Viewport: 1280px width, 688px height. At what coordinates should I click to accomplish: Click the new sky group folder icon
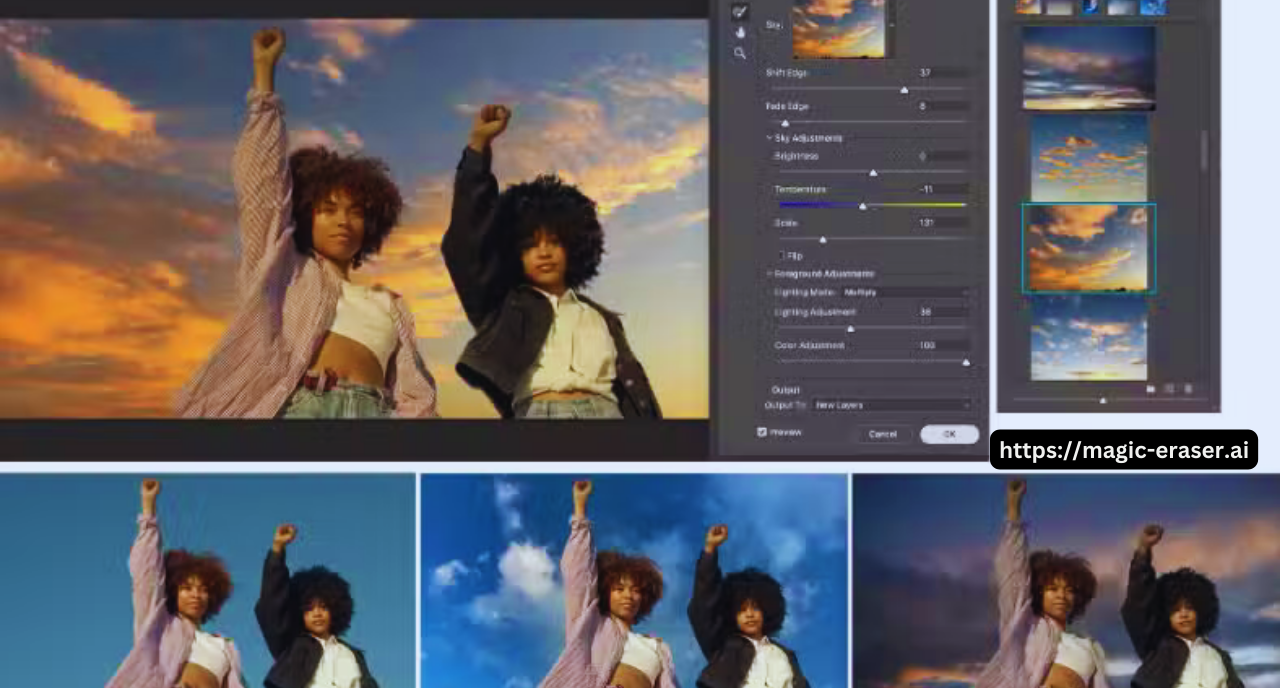pos(1151,388)
